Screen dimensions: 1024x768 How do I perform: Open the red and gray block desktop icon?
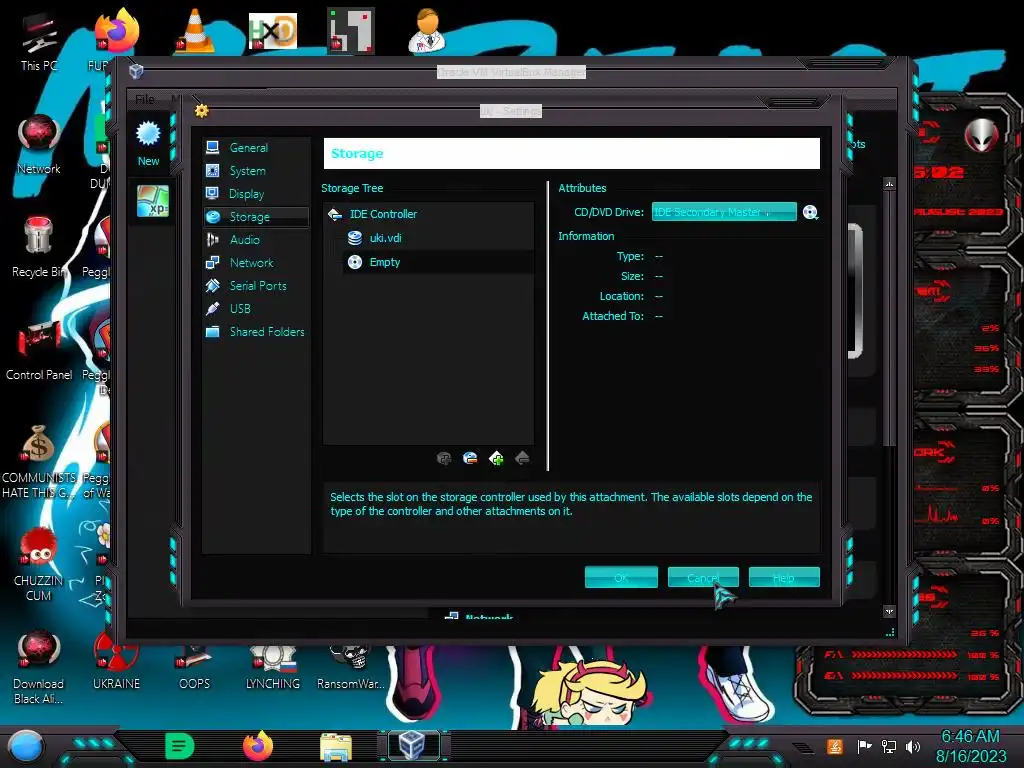tap(351, 30)
